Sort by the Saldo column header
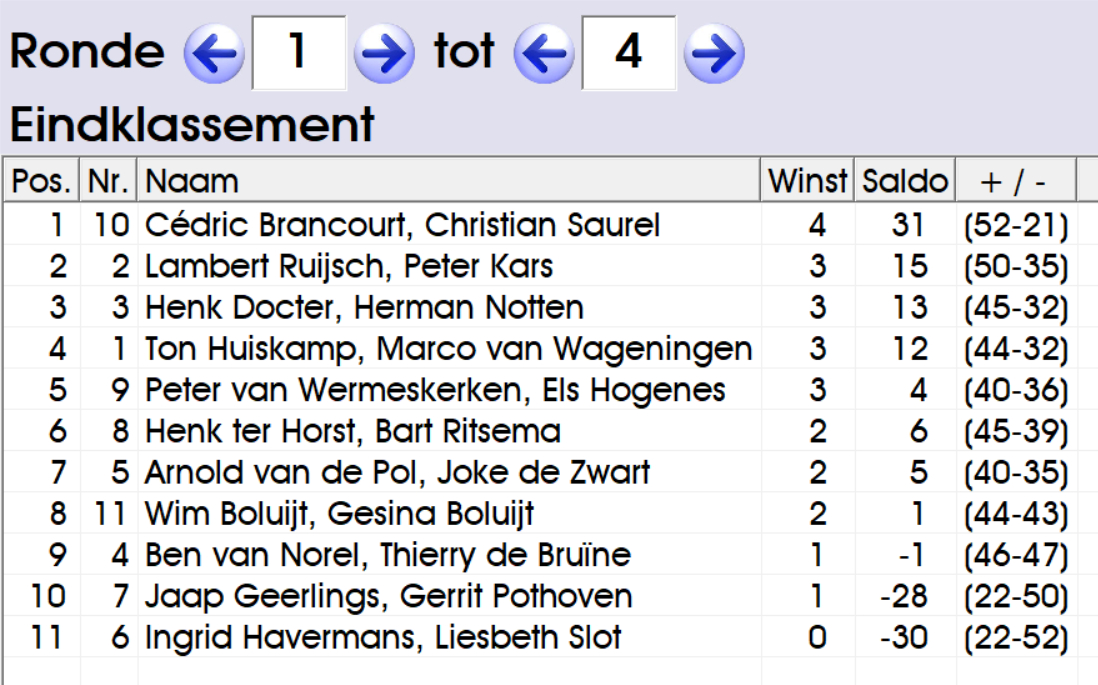 click(x=905, y=181)
